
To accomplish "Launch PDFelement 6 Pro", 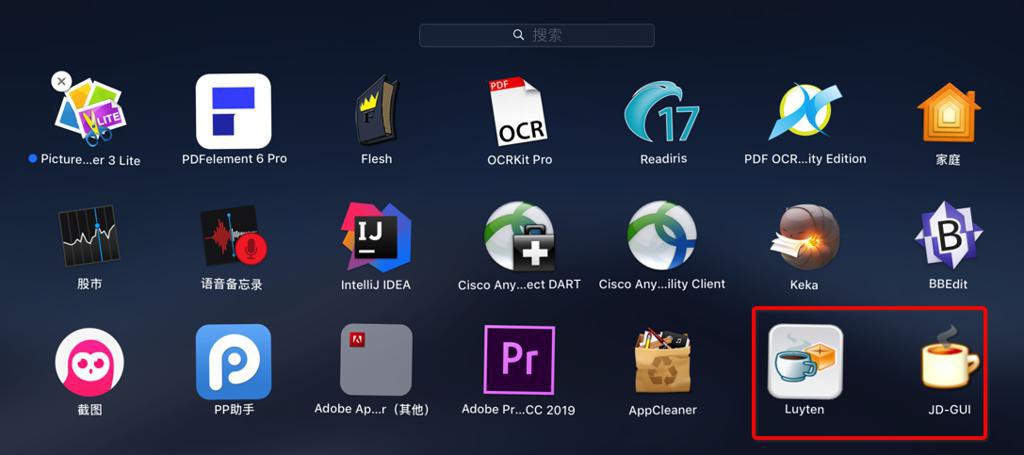I will click(x=234, y=110).
